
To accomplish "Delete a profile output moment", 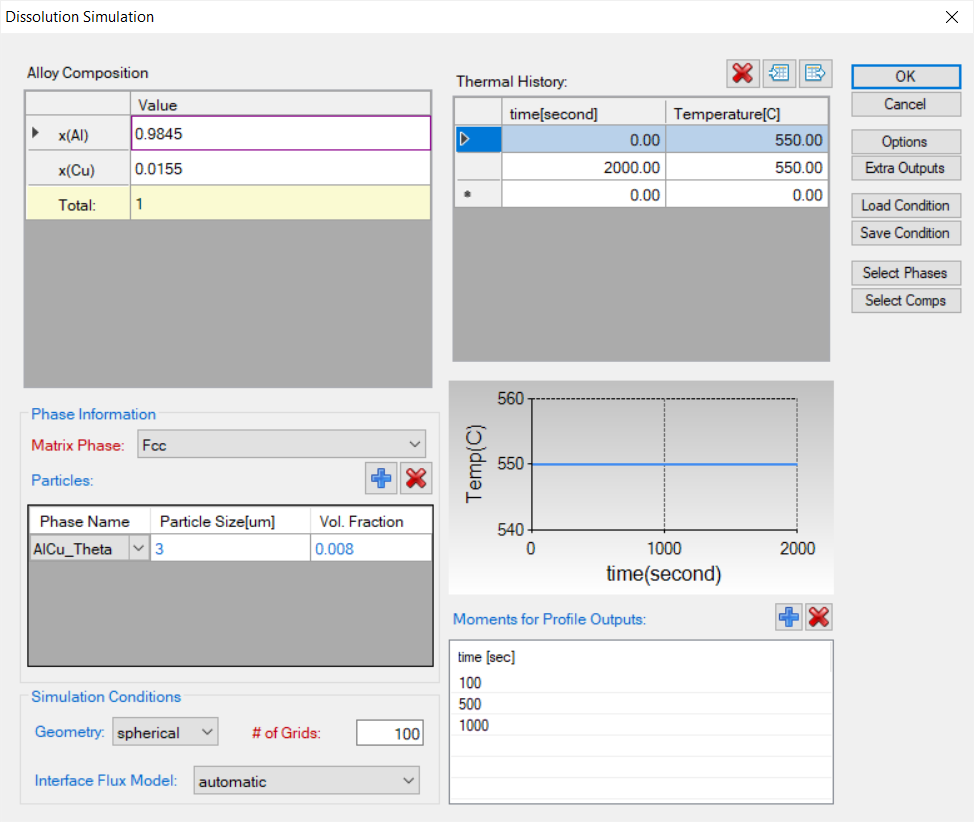I will pos(819,617).
